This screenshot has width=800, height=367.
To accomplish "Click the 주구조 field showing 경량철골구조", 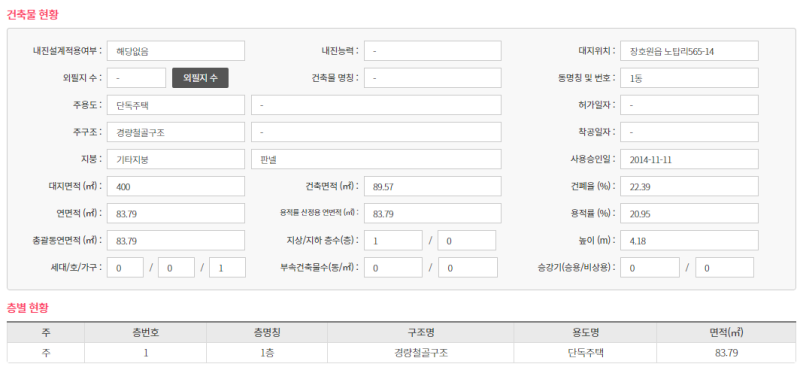I will coord(176,132).
